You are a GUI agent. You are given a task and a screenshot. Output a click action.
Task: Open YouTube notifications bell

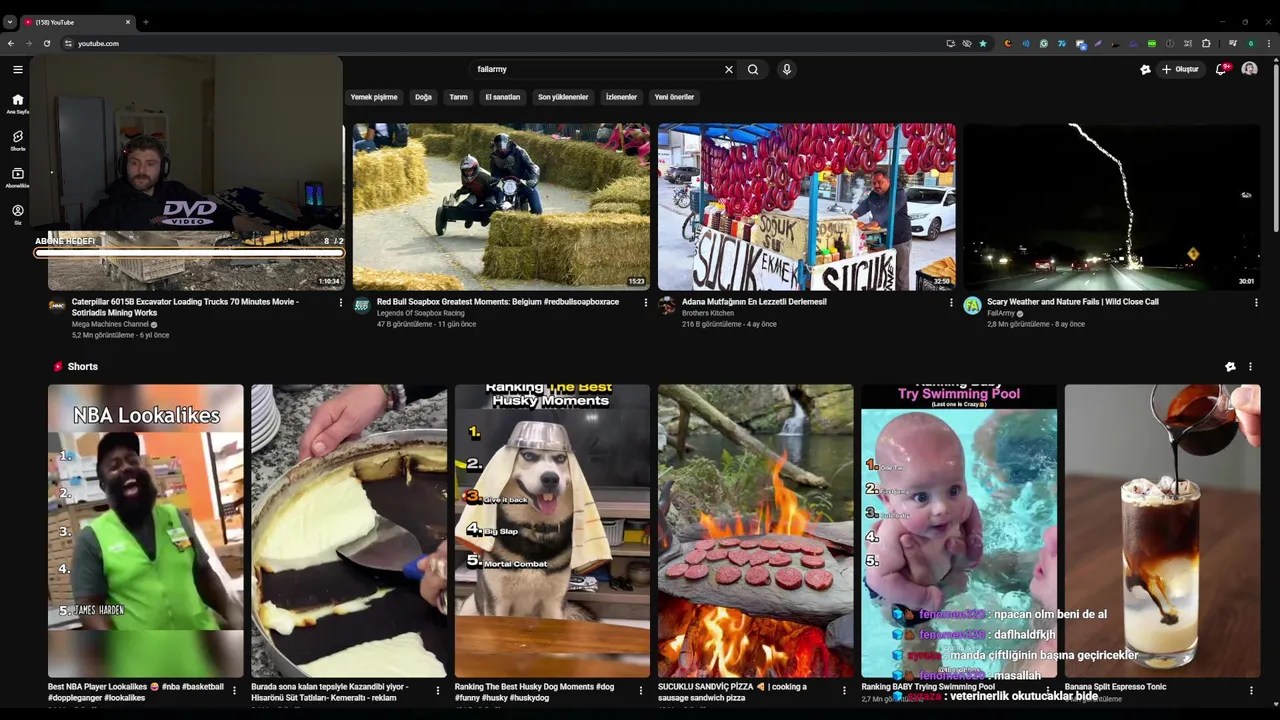(1221, 69)
